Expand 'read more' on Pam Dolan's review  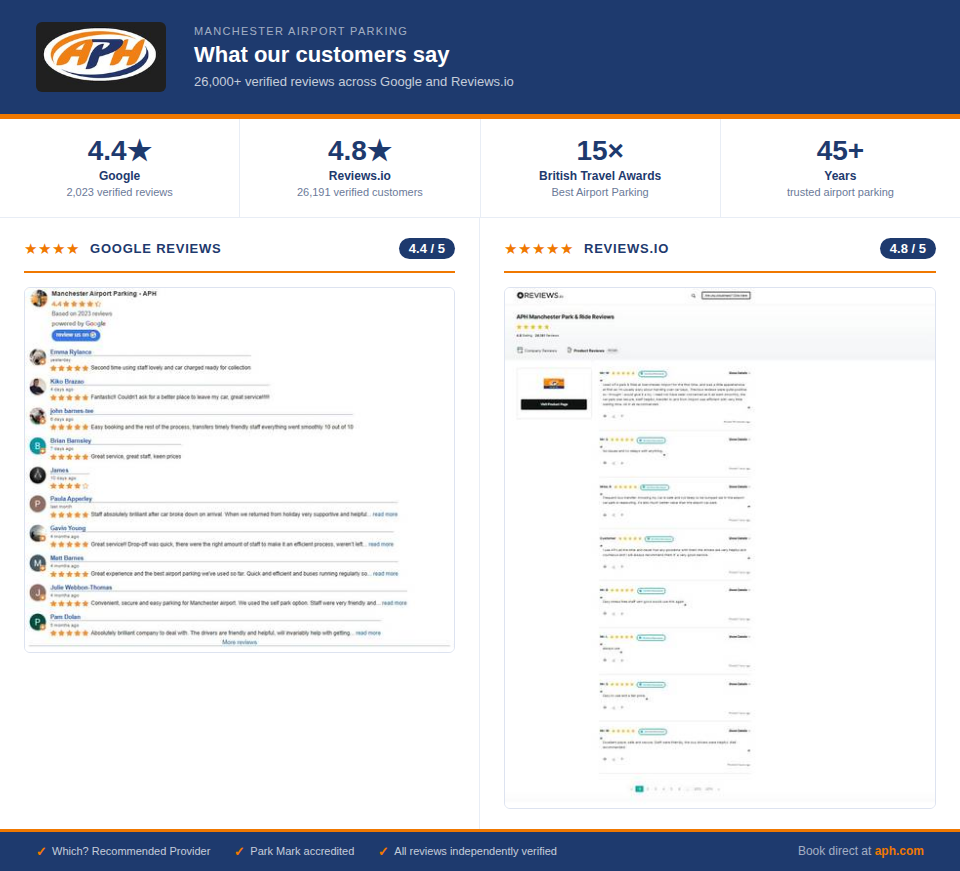(x=368, y=633)
